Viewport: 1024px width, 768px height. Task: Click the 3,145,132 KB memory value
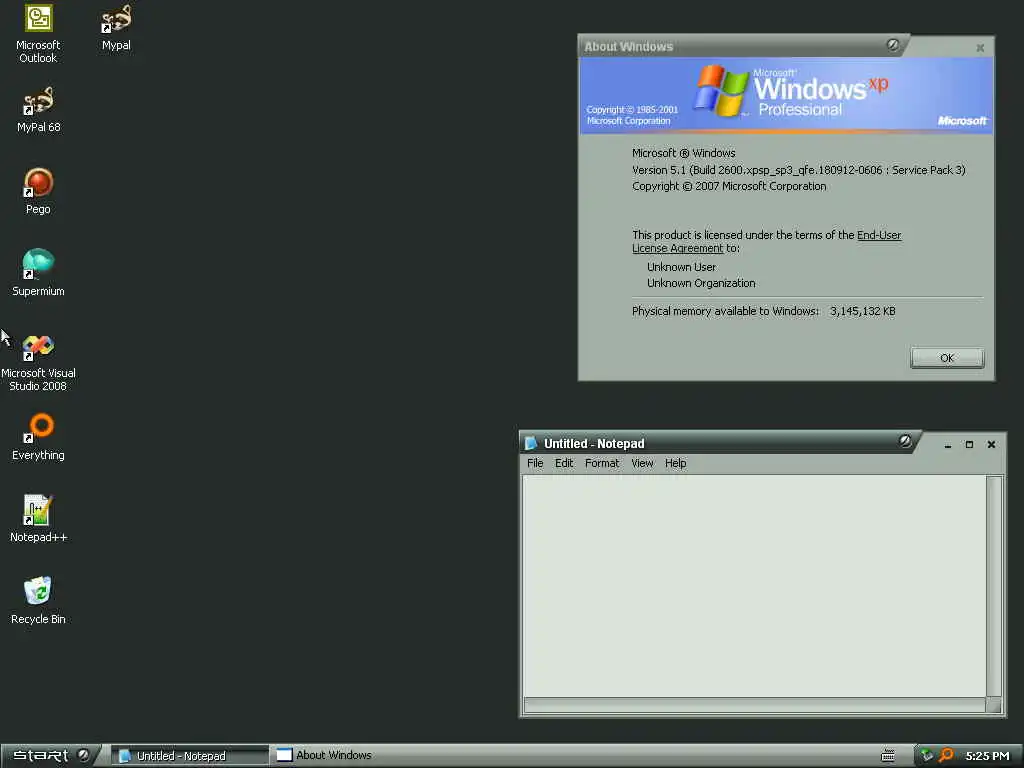(x=862, y=312)
